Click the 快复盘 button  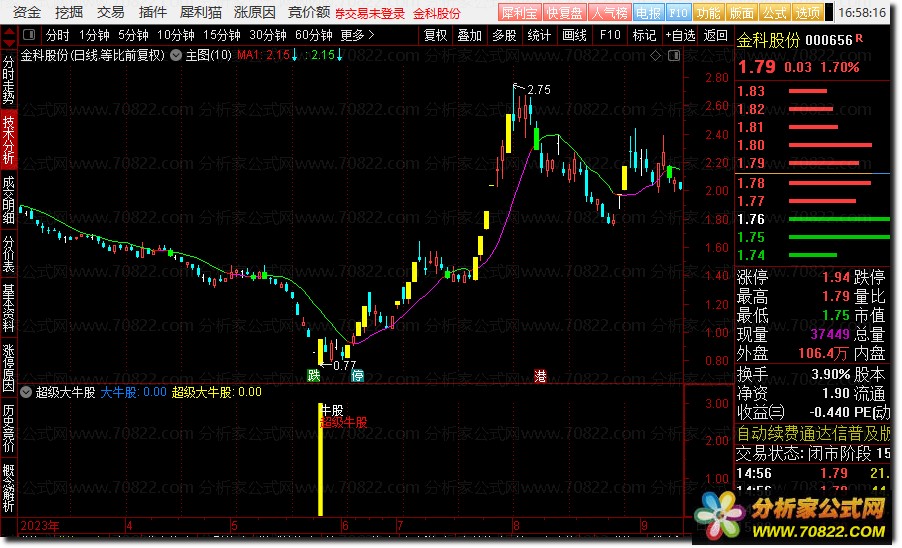coord(564,13)
